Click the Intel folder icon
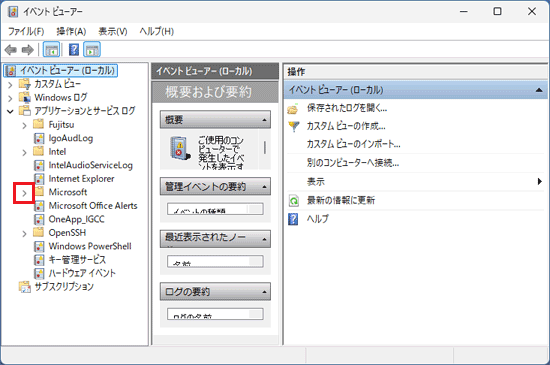Image resolution: width=550 pixels, height=365 pixels. click(x=39, y=151)
